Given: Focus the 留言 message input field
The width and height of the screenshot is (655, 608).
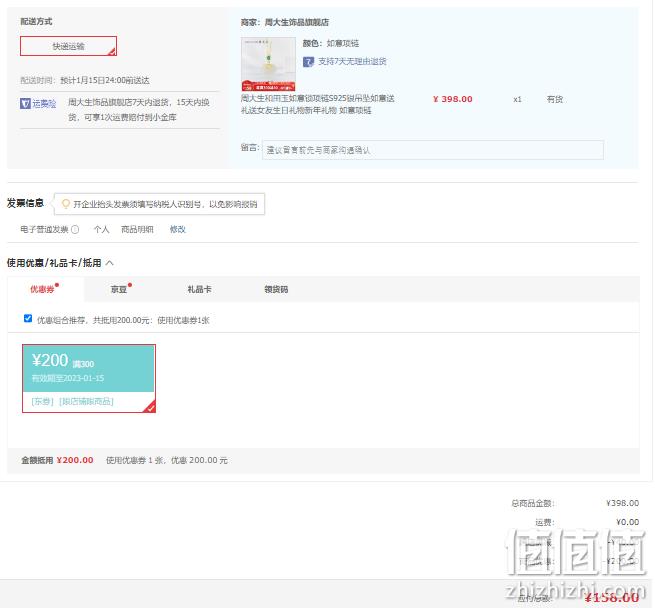Looking at the screenshot, I should pos(433,150).
